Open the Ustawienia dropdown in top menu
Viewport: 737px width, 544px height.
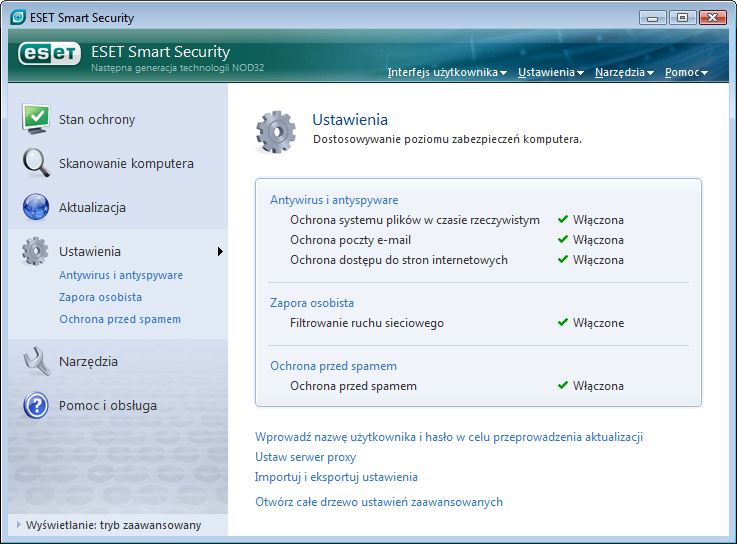tap(551, 72)
